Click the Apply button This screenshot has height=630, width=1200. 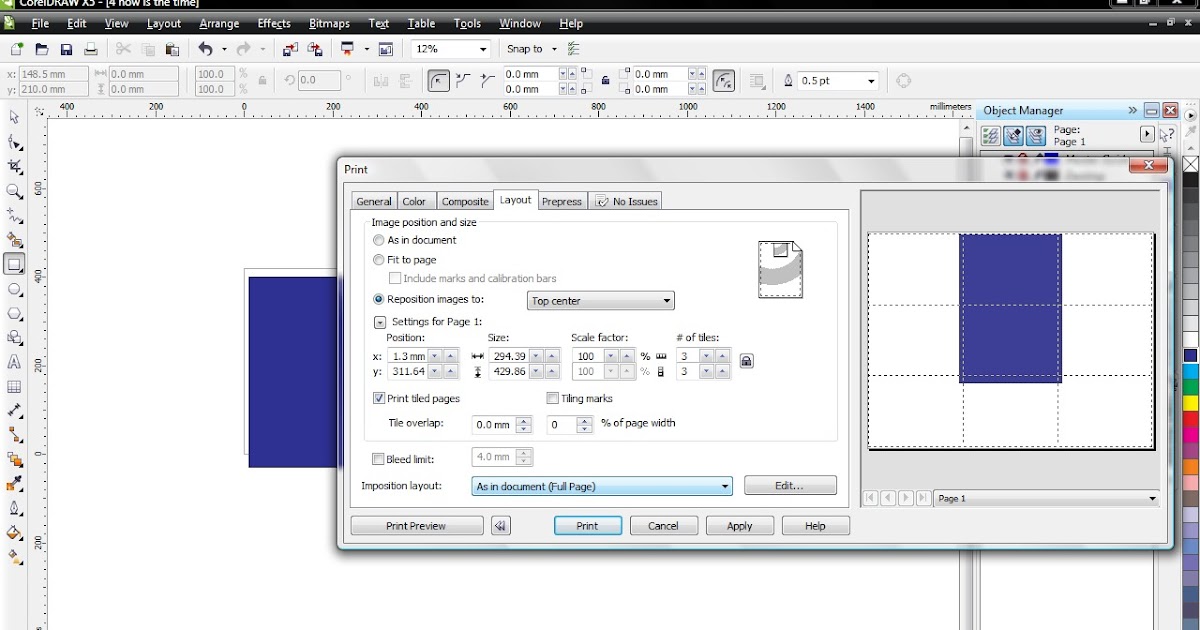point(739,525)
